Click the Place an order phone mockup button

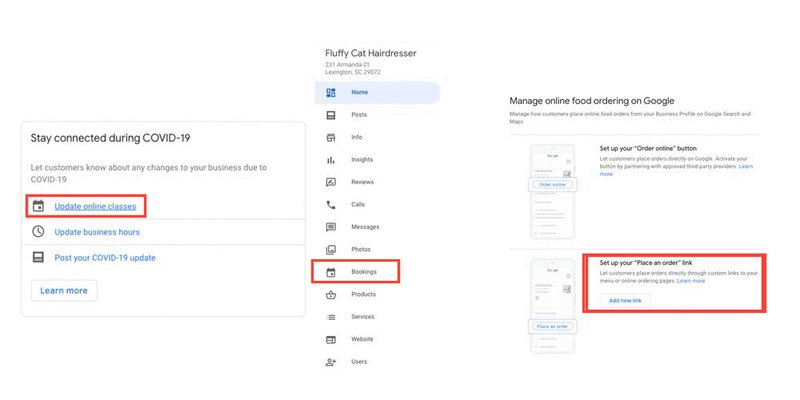(x=553, y=326)
